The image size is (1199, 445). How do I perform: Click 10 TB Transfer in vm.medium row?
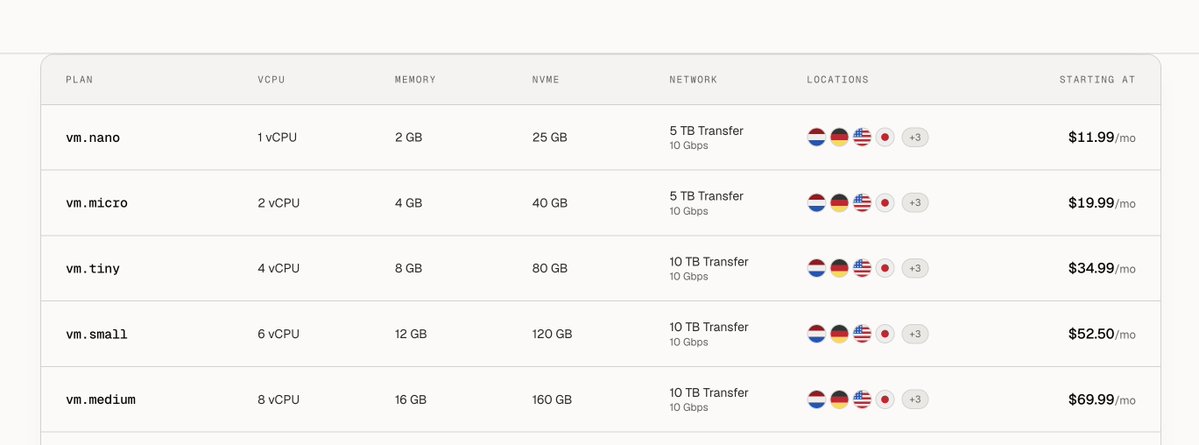click(x=709, y=392)
